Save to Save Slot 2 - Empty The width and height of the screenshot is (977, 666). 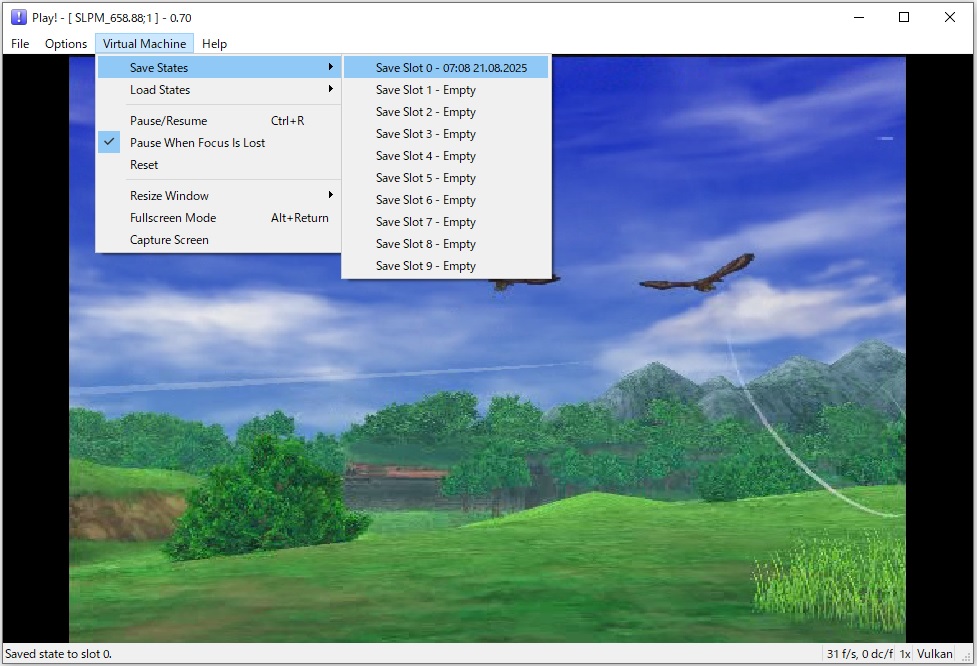446,112
